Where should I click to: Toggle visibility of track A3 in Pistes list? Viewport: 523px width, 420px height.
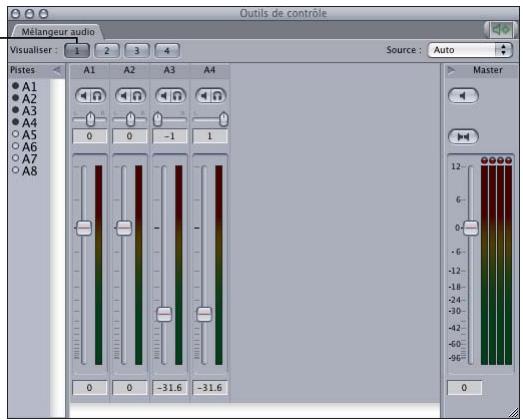point(15,110)
